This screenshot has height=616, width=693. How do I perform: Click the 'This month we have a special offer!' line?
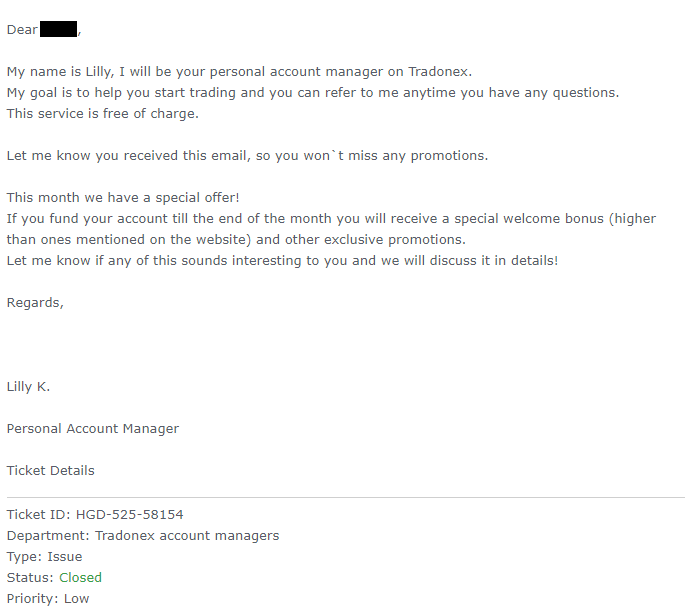pos(123,198)
